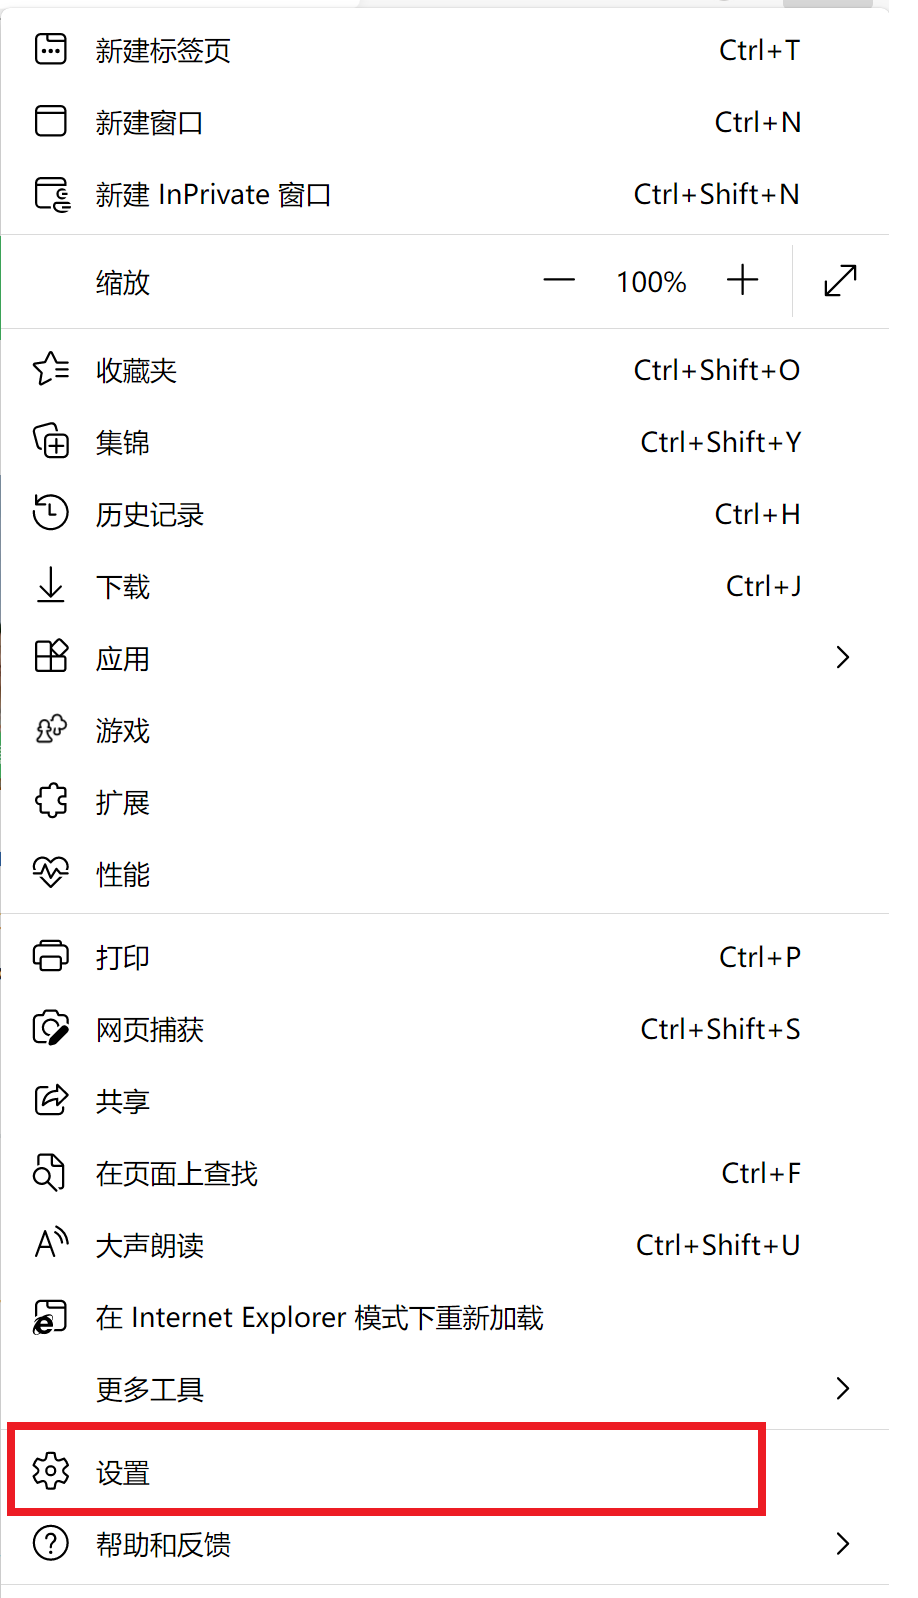Open 新建标签页 to create a new tab
This screenshot has height=1598, width=918.
(x=163, y=50)
